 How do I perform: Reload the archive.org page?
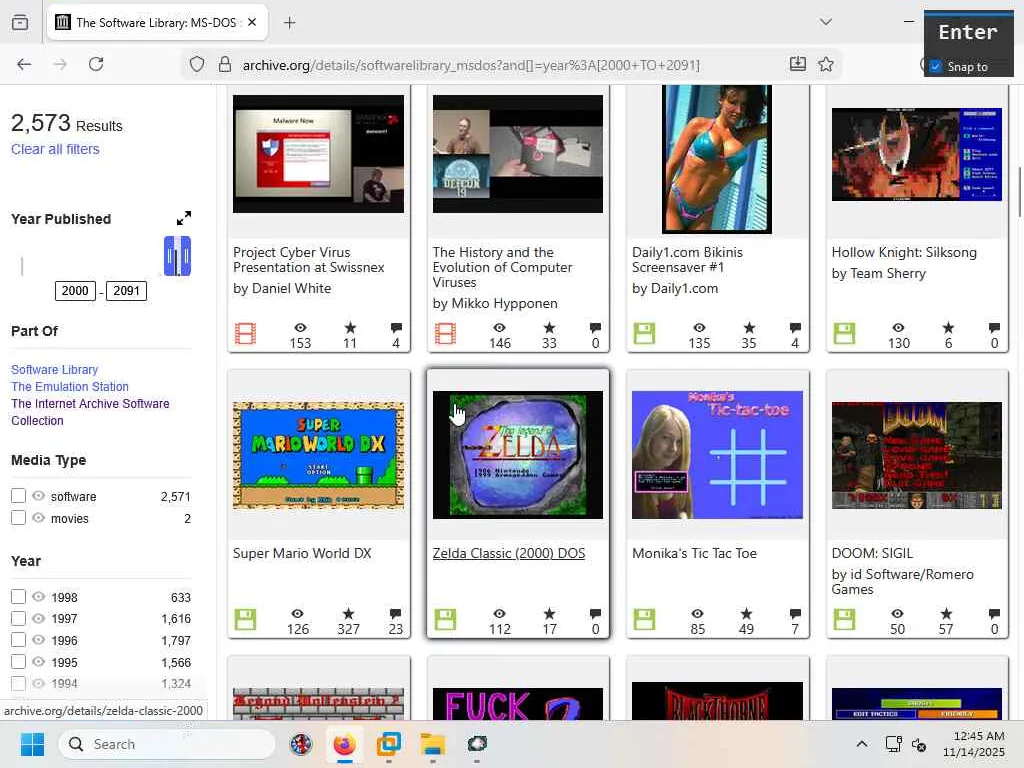pyautogui.click(x=96, y=64)
